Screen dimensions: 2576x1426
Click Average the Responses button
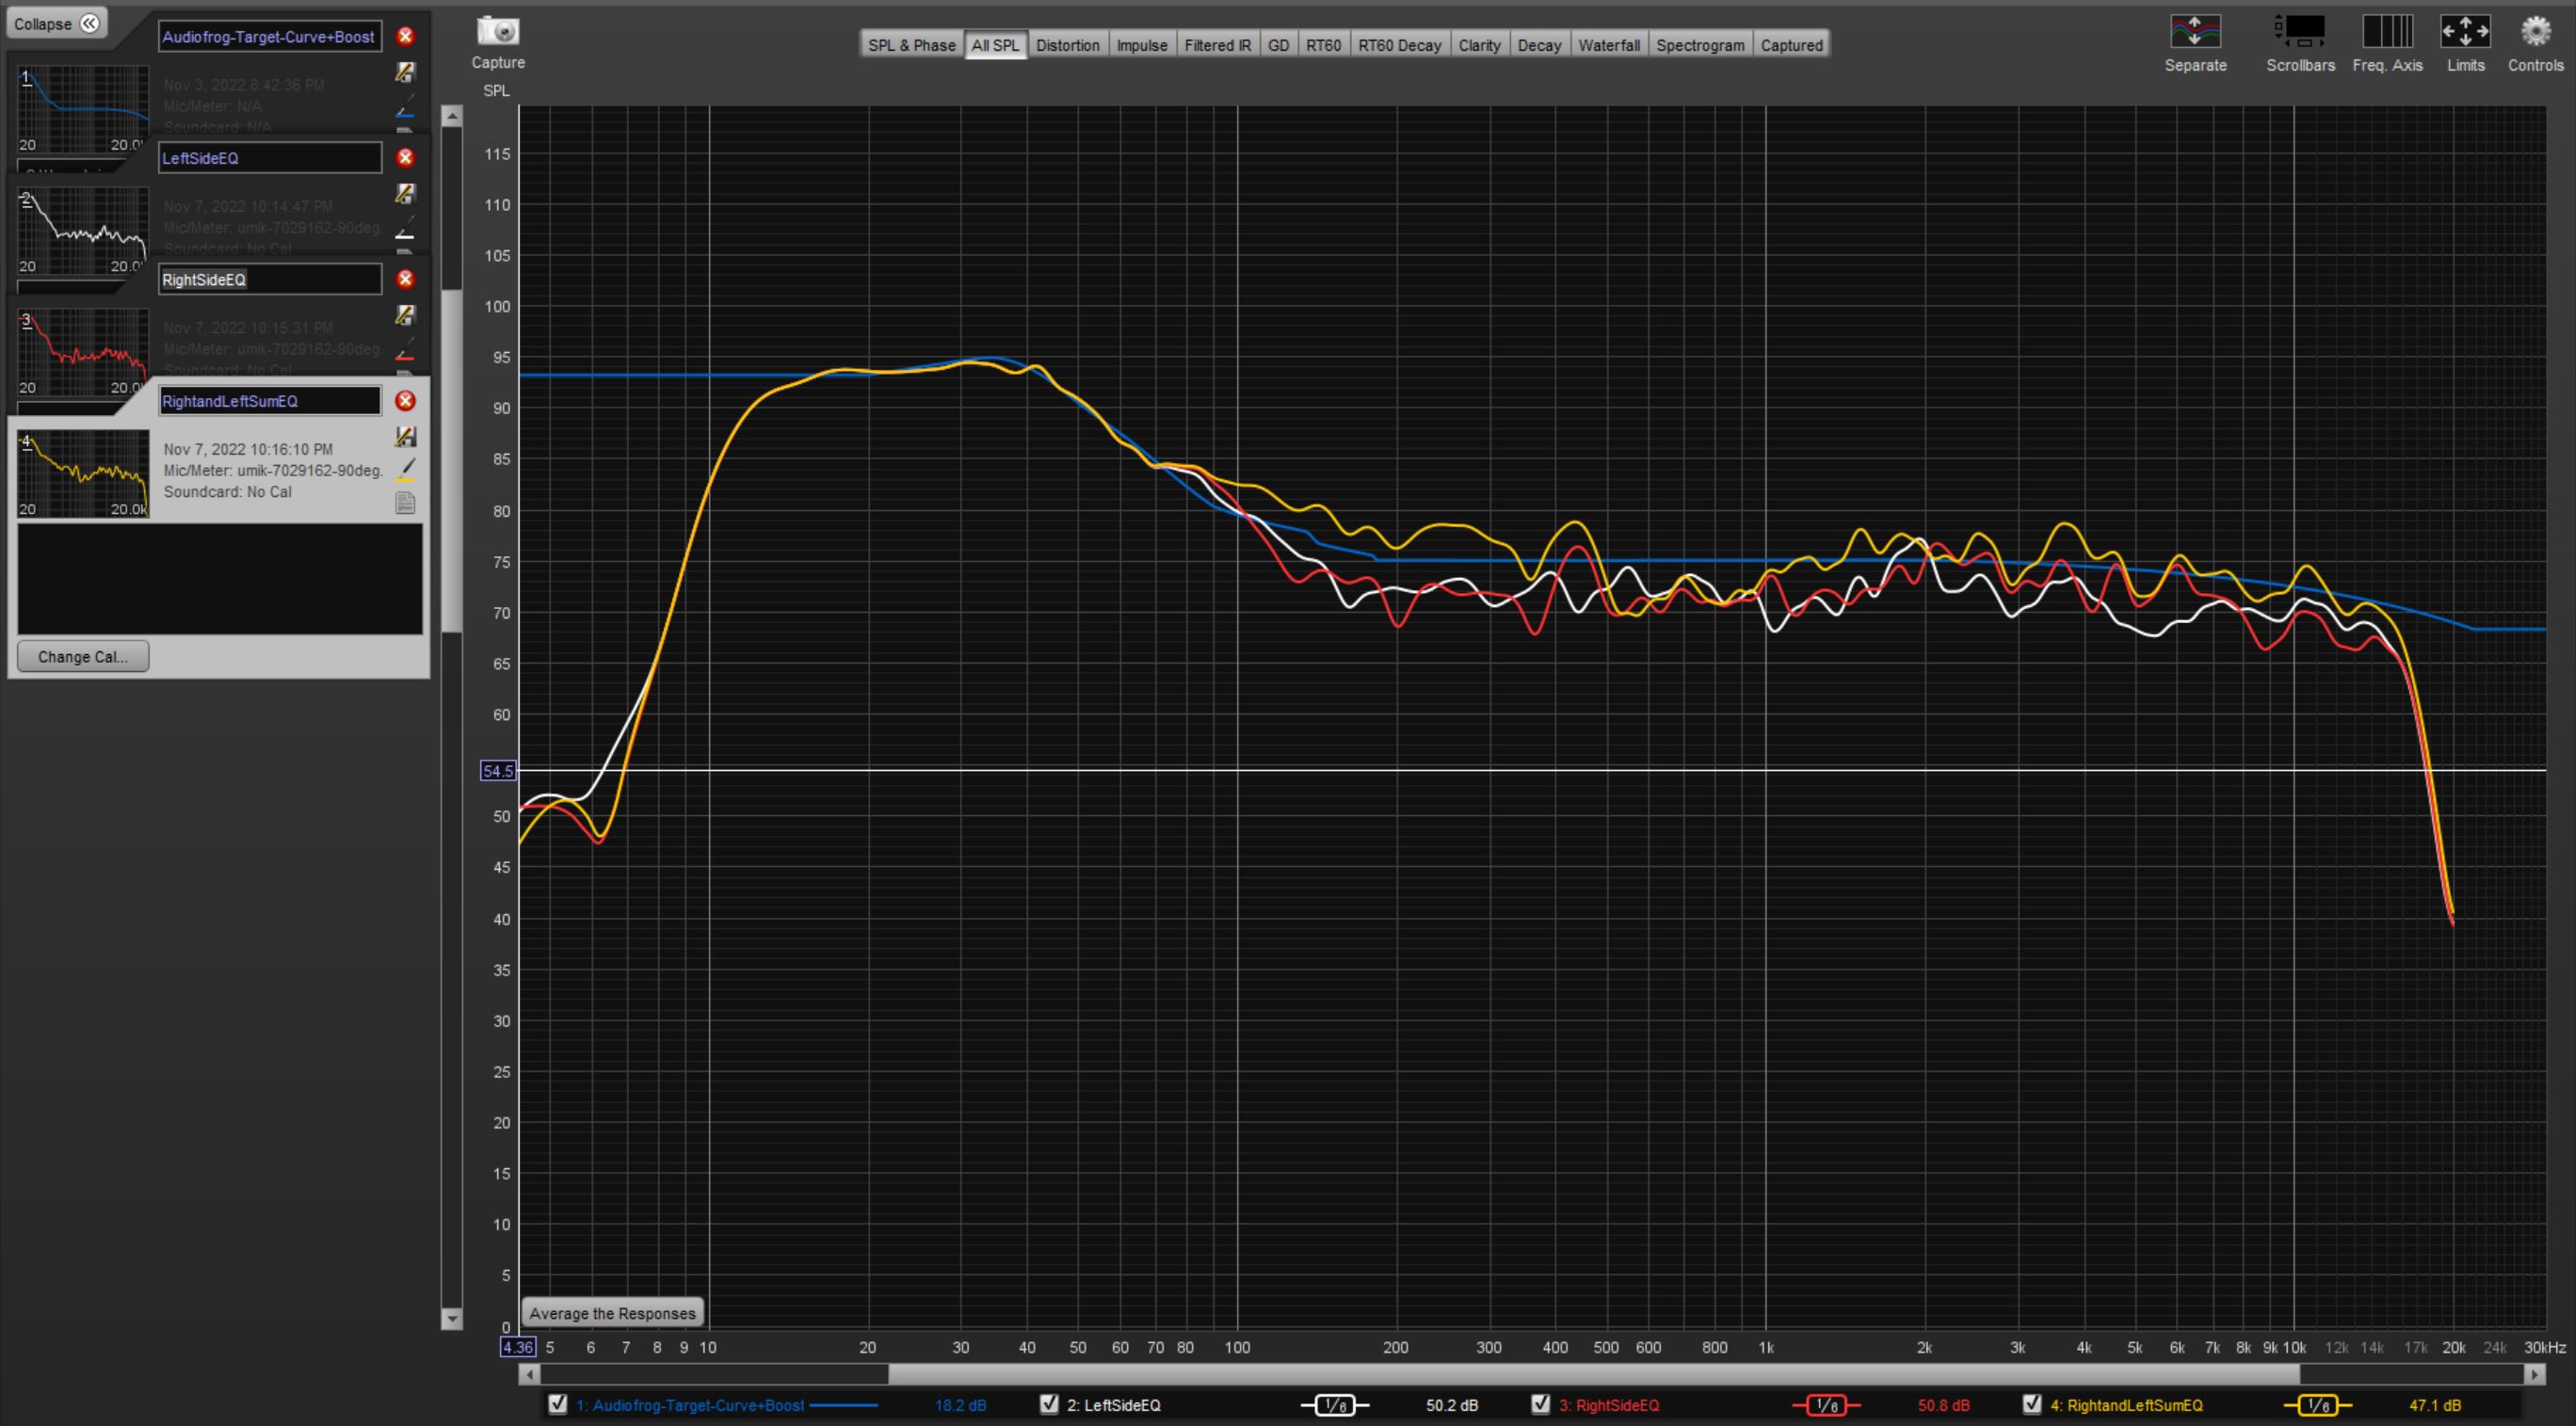(612, 1313)
